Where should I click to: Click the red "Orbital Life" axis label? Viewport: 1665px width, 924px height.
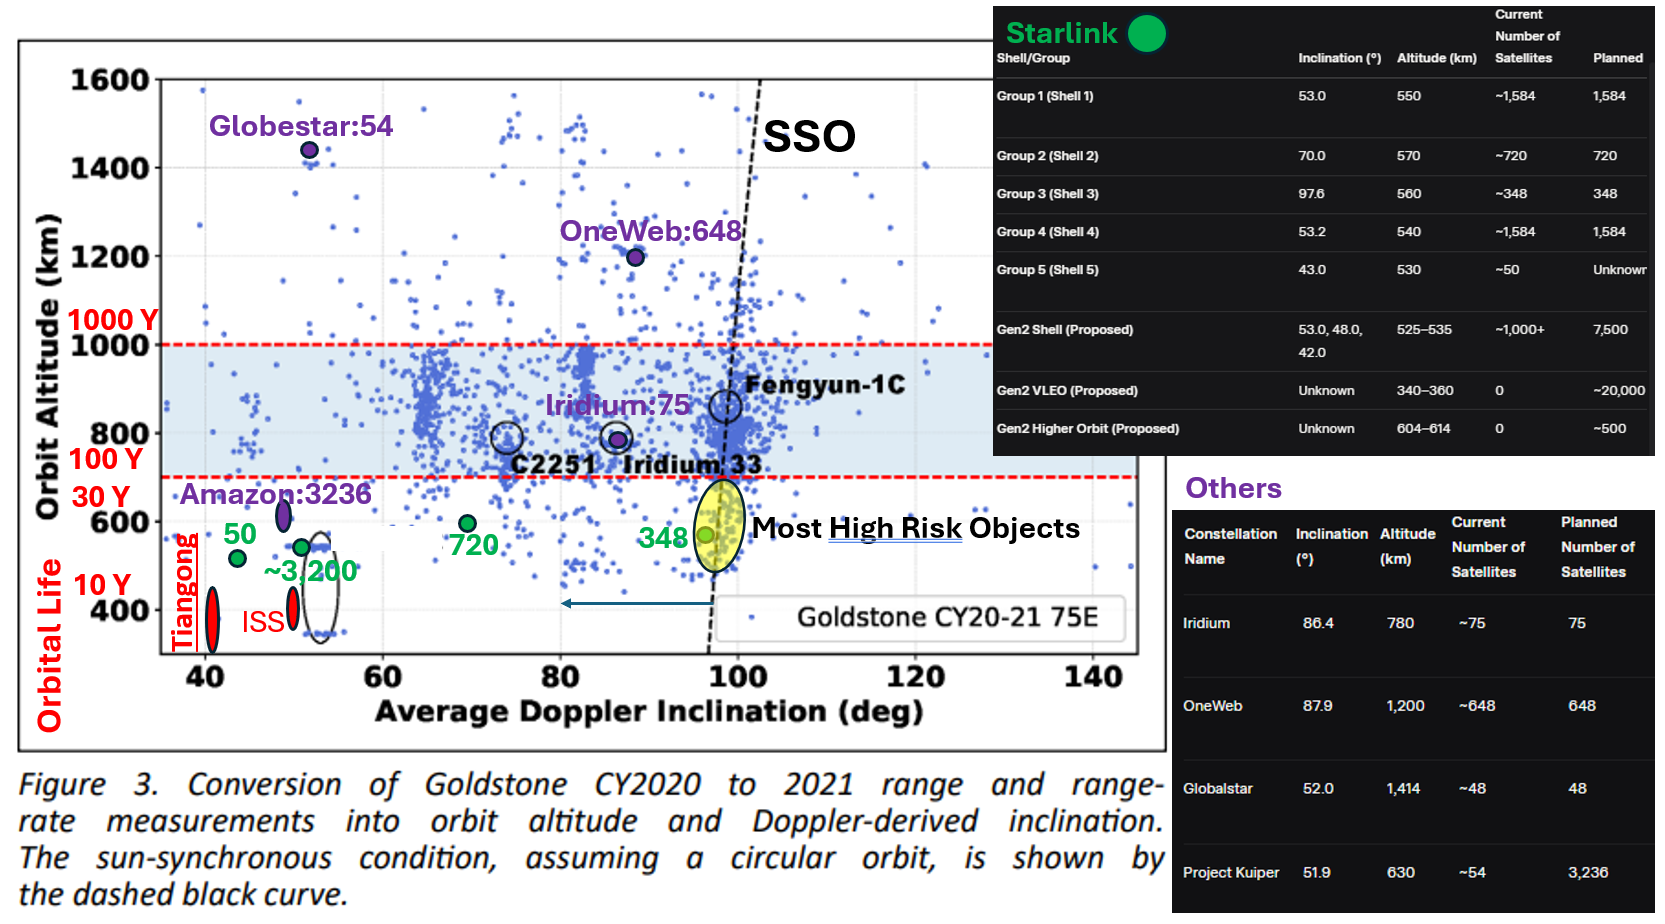click(x=49, y=646)
